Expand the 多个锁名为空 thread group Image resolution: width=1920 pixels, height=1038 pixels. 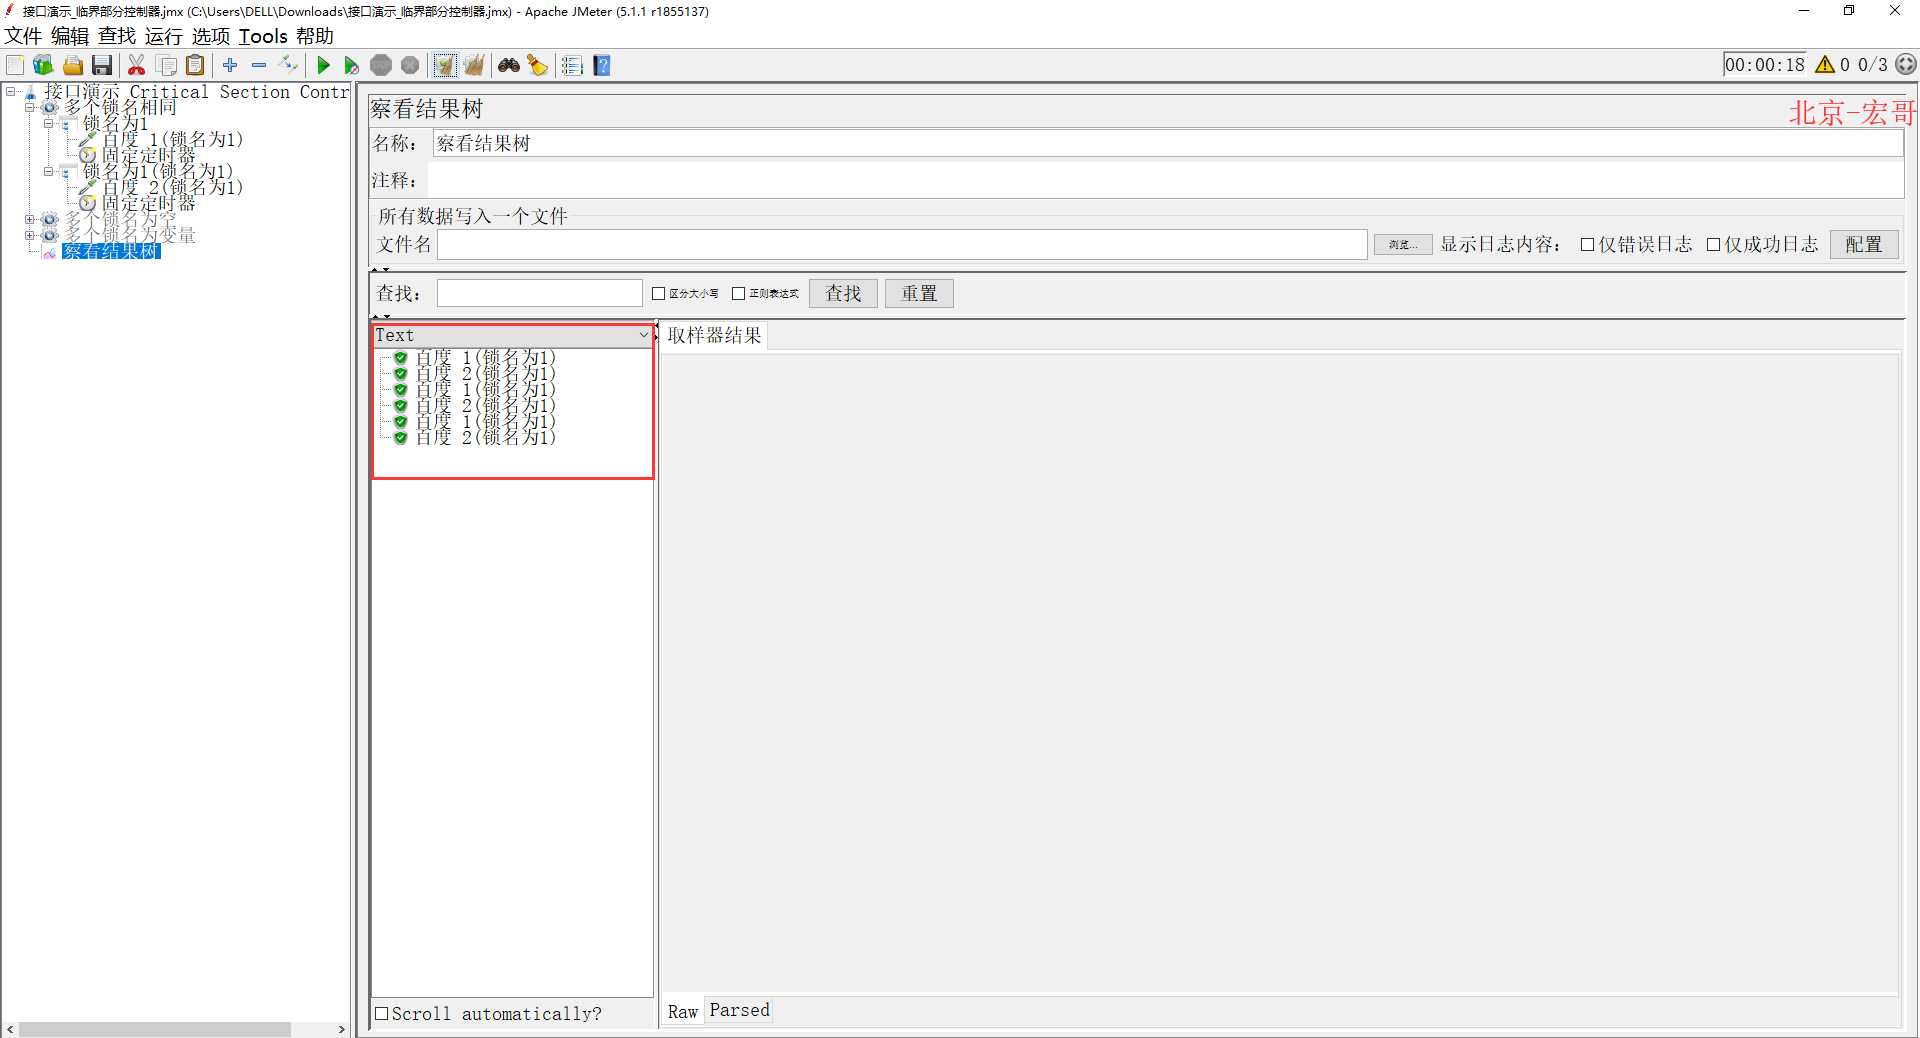pos(29,219)
